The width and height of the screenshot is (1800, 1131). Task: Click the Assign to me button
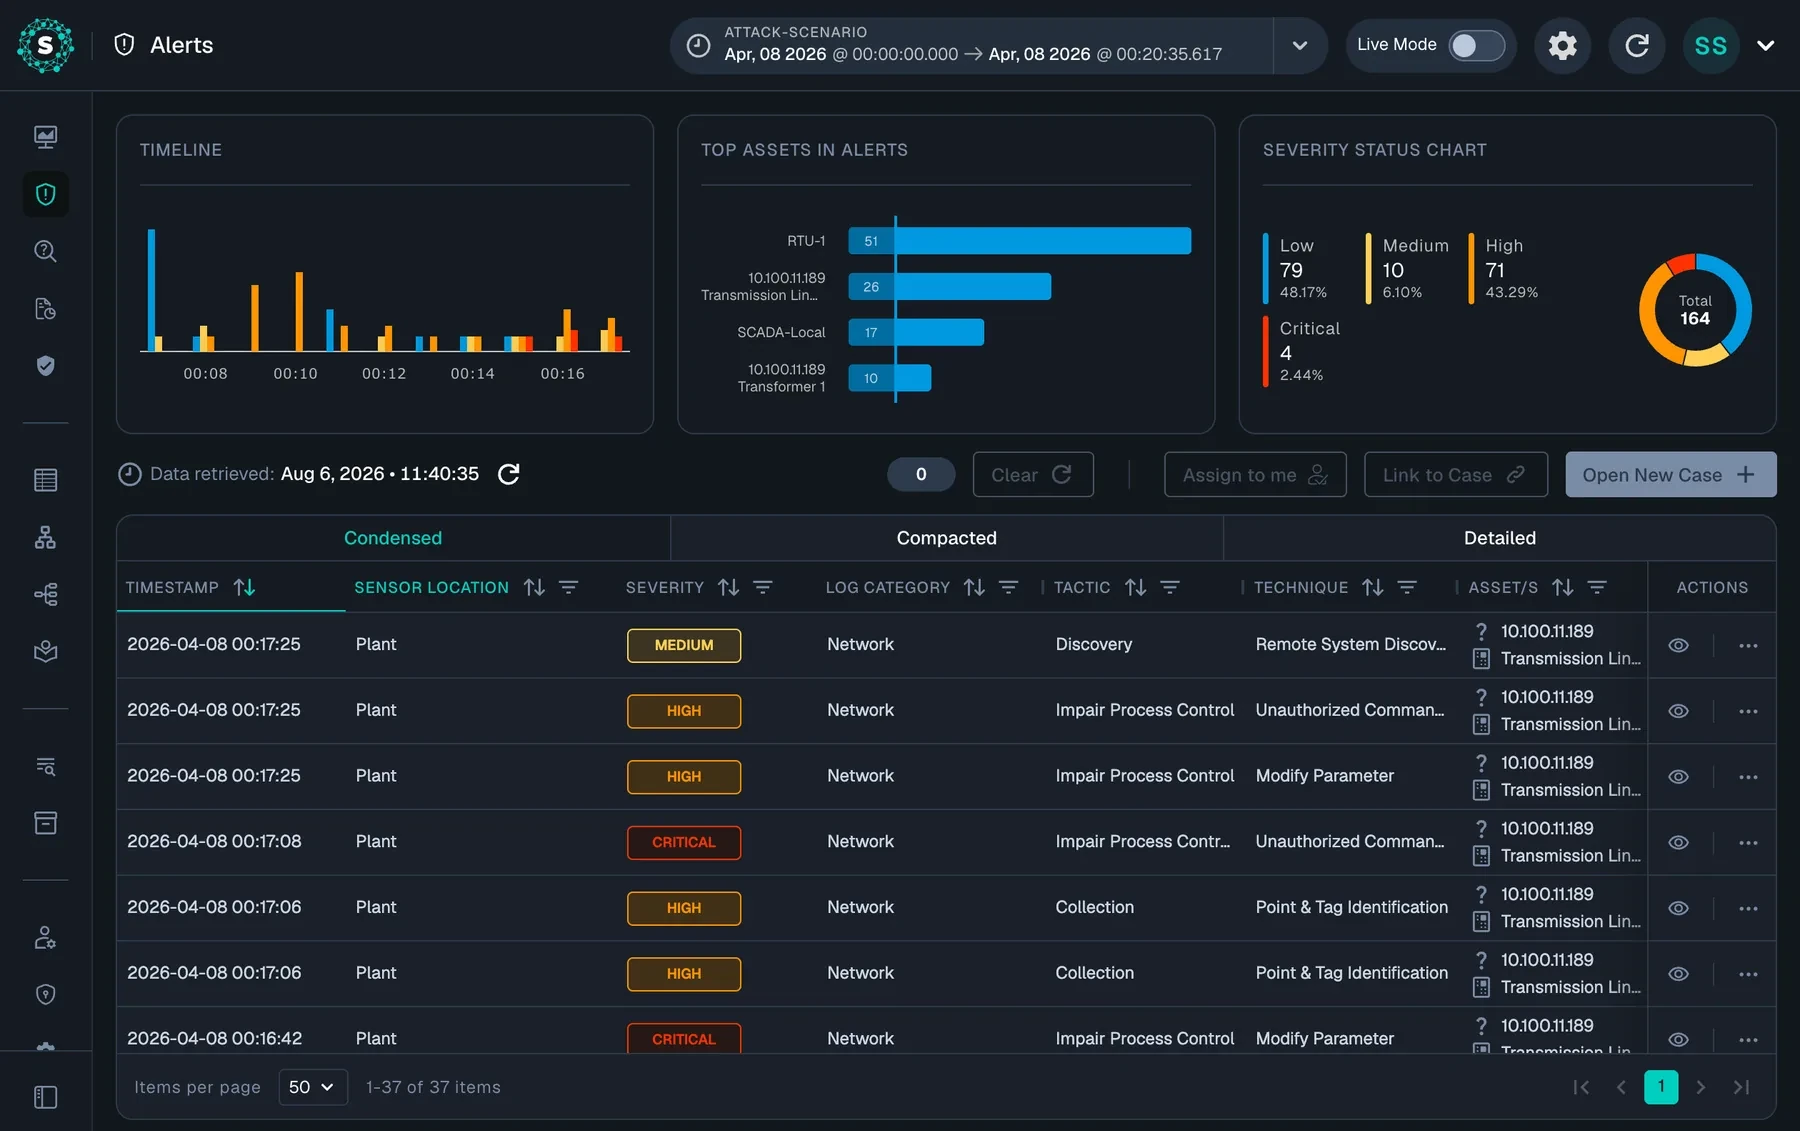click(1255, 475)
